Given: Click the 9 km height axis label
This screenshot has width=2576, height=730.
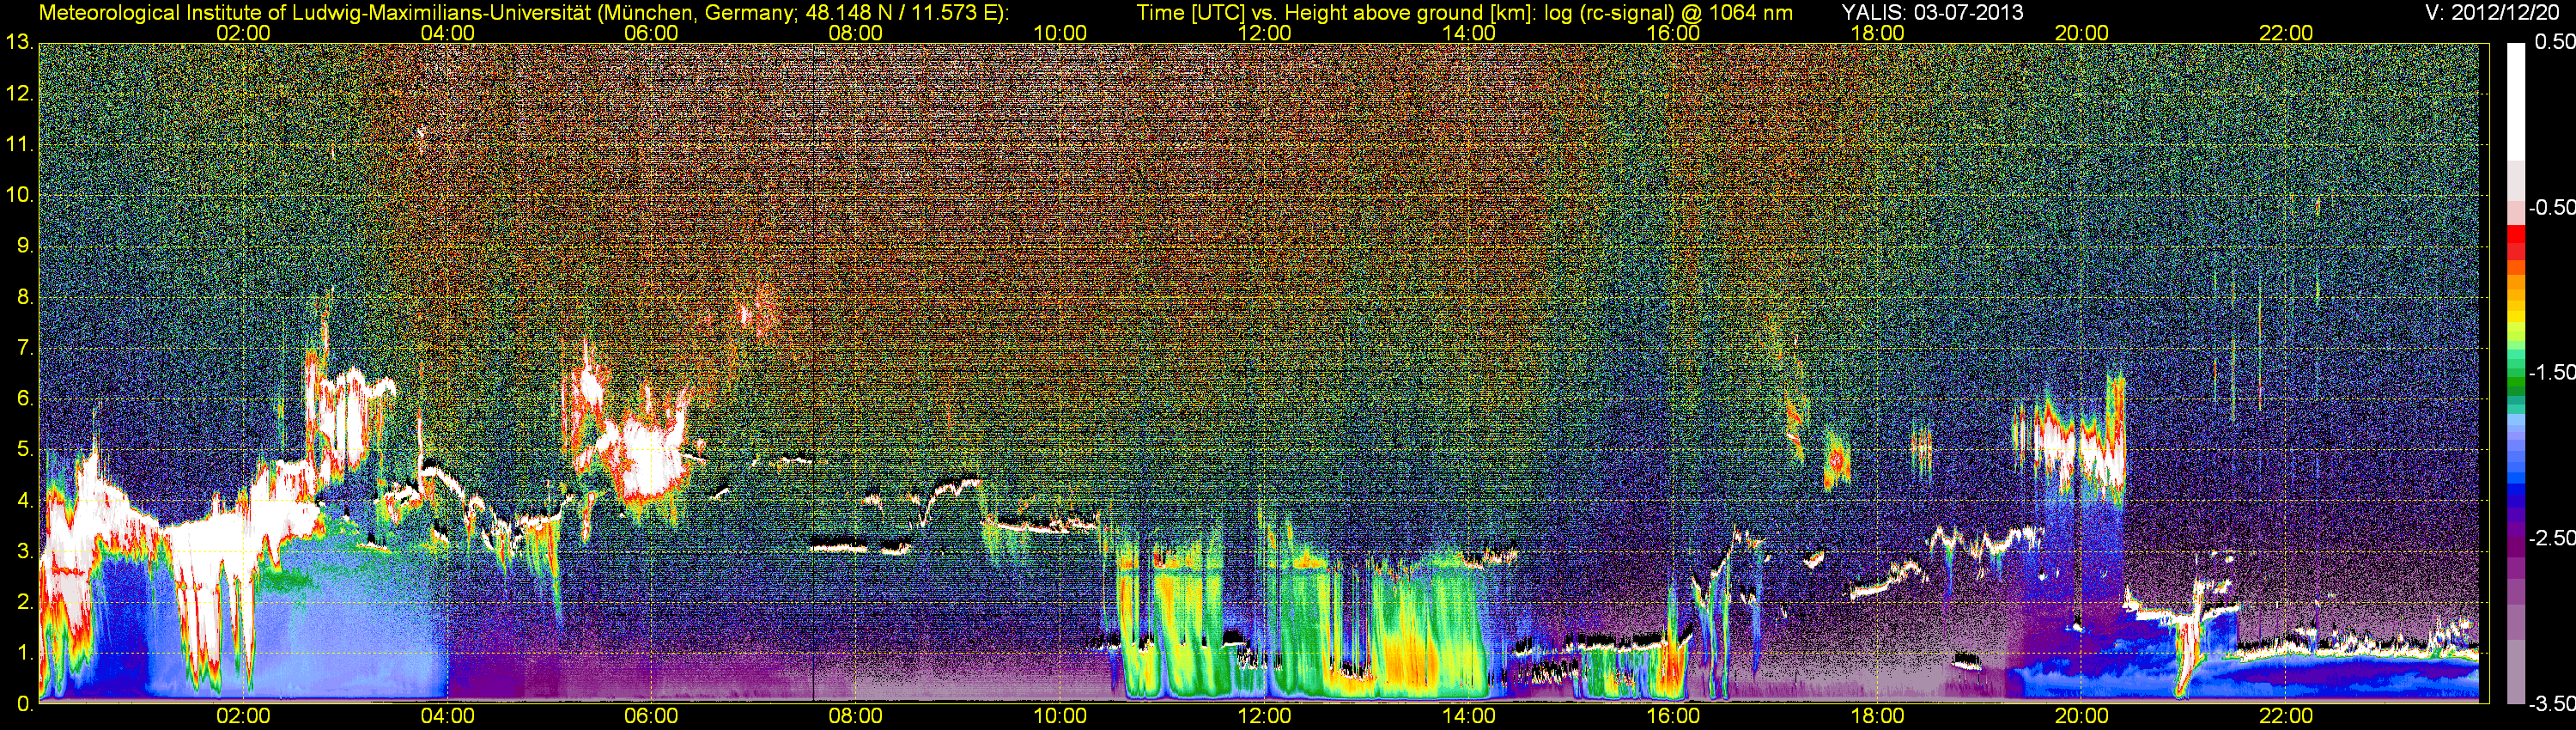Looking at the screenshot, I should (24, 247).
